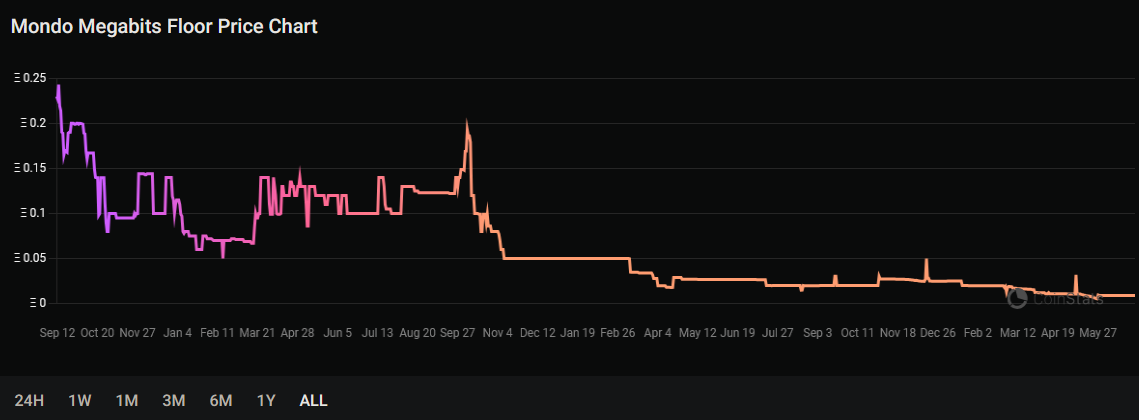The image size is (1139, 420).
Task: Click the Jun 5 date label
Action: (x=338, y=333)
